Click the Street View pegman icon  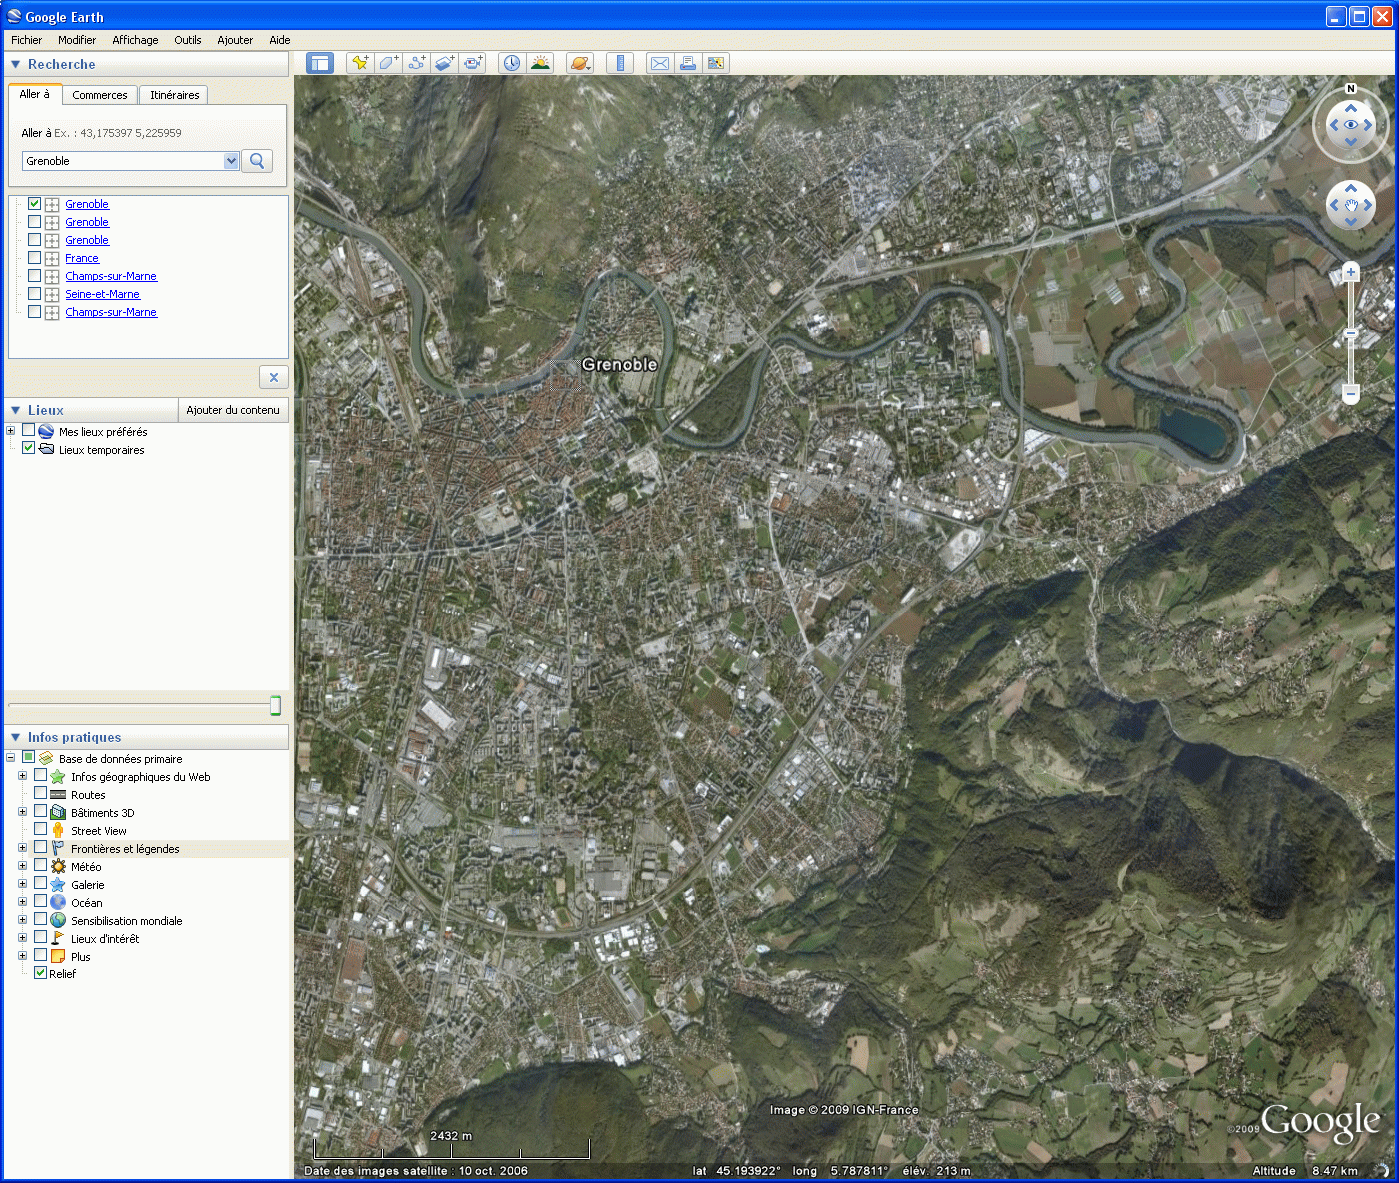[x=58, y=831]
